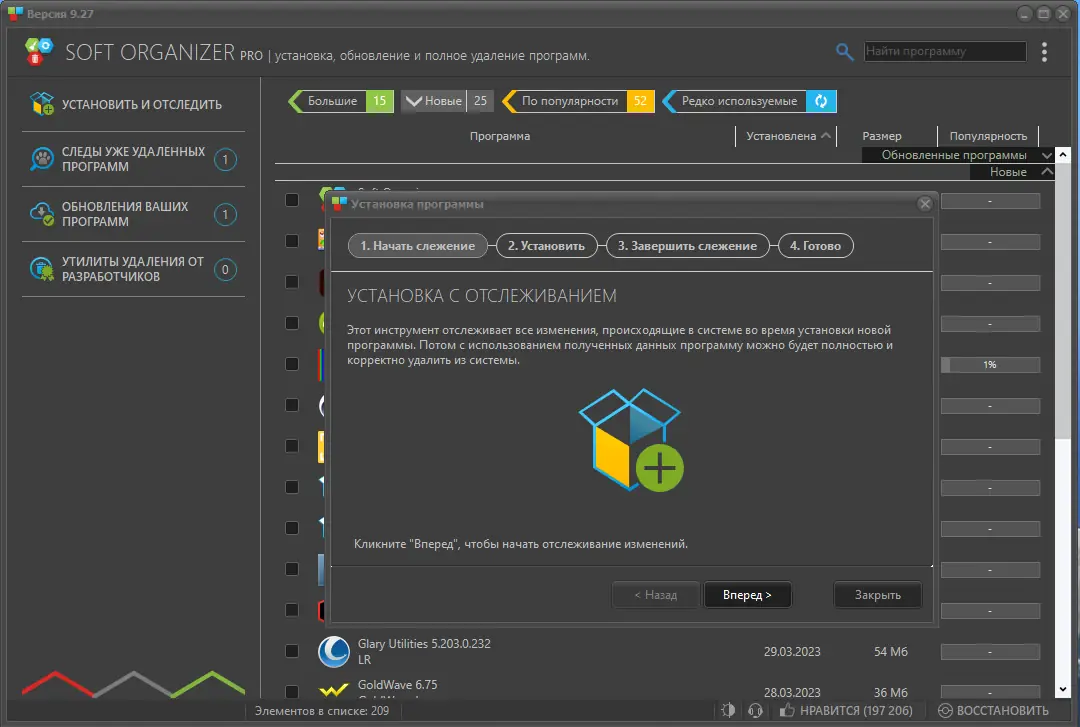This screenshot has width=1080, height=727.
Task: Click the 54 Мб size value
Action: [891, 652]
